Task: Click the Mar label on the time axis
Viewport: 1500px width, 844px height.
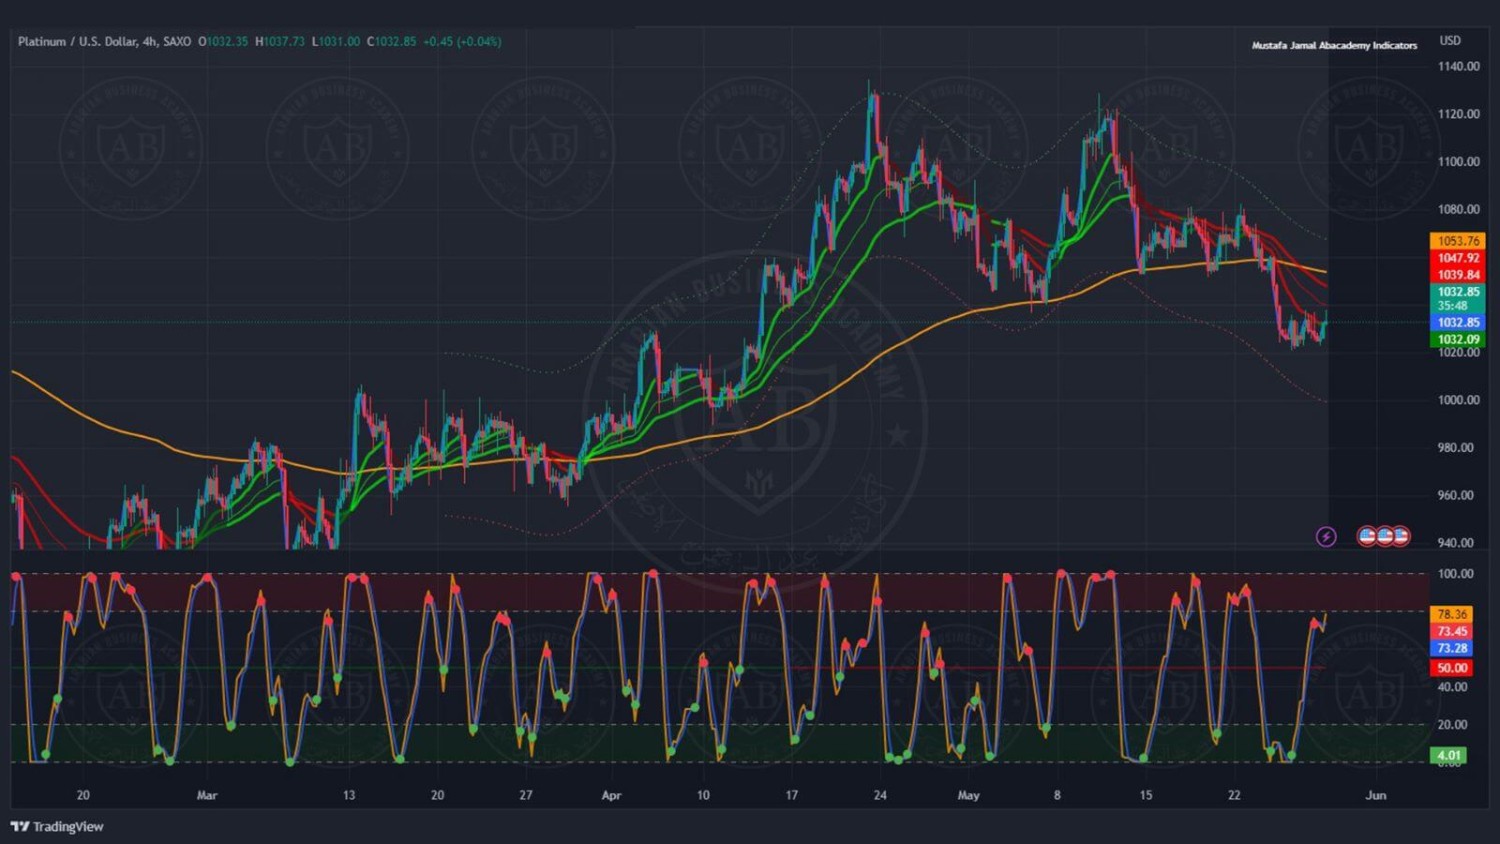Action: (207, 796)
